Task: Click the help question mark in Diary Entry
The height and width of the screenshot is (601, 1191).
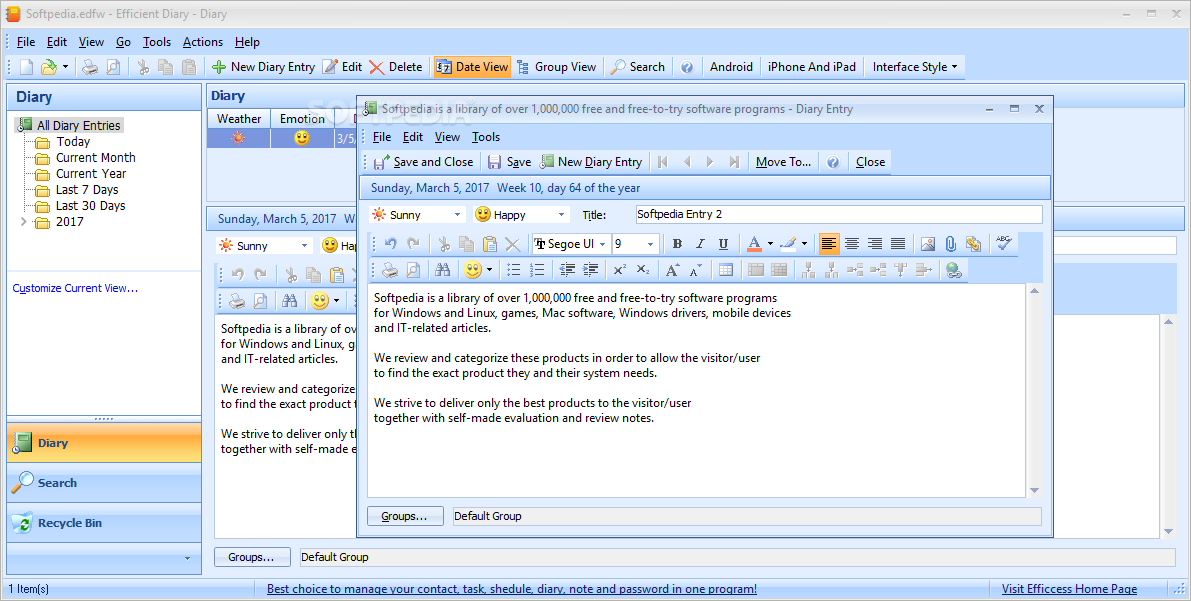Action: [x=833, y=162]
